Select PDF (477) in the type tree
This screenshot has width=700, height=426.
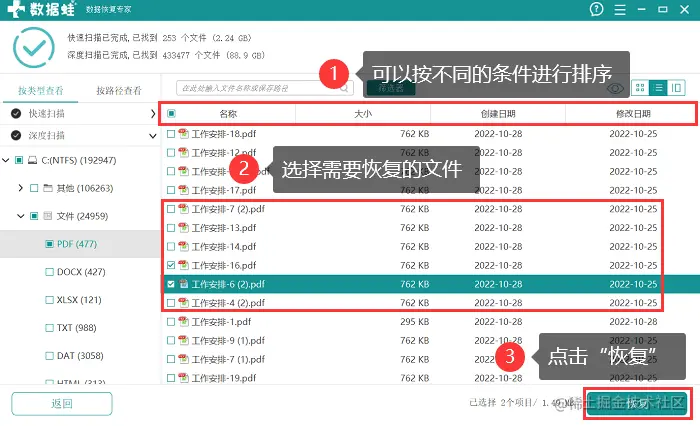(x=77, y=244)
